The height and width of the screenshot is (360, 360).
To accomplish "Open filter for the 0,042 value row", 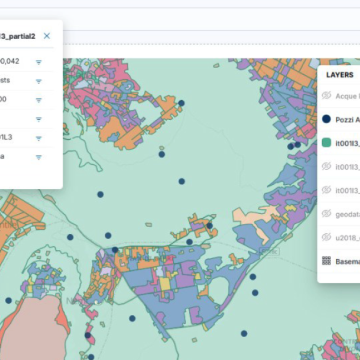I will point(39,62).
